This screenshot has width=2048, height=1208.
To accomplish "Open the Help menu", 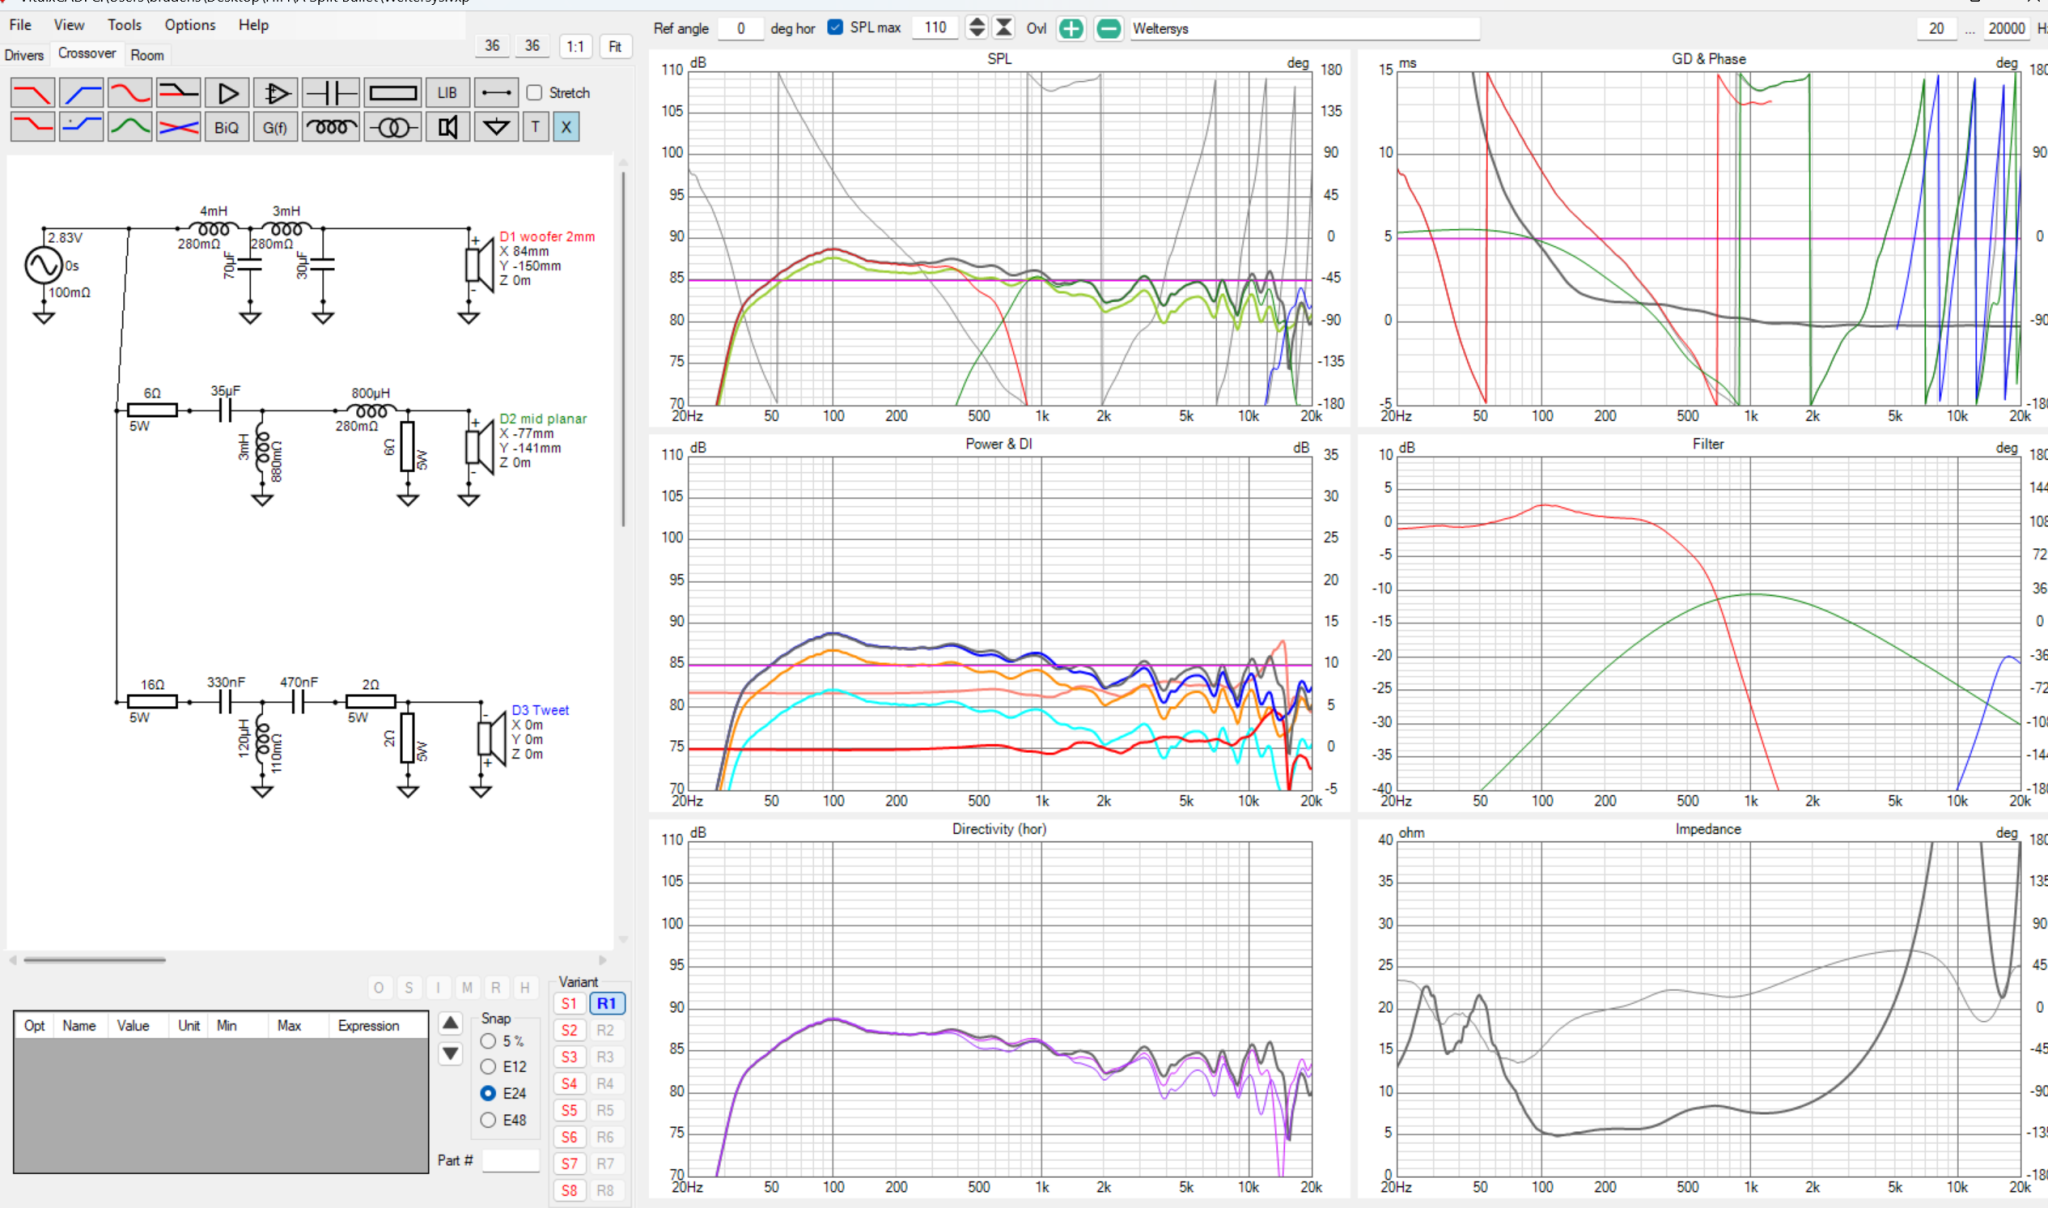I will pos(253,24).
